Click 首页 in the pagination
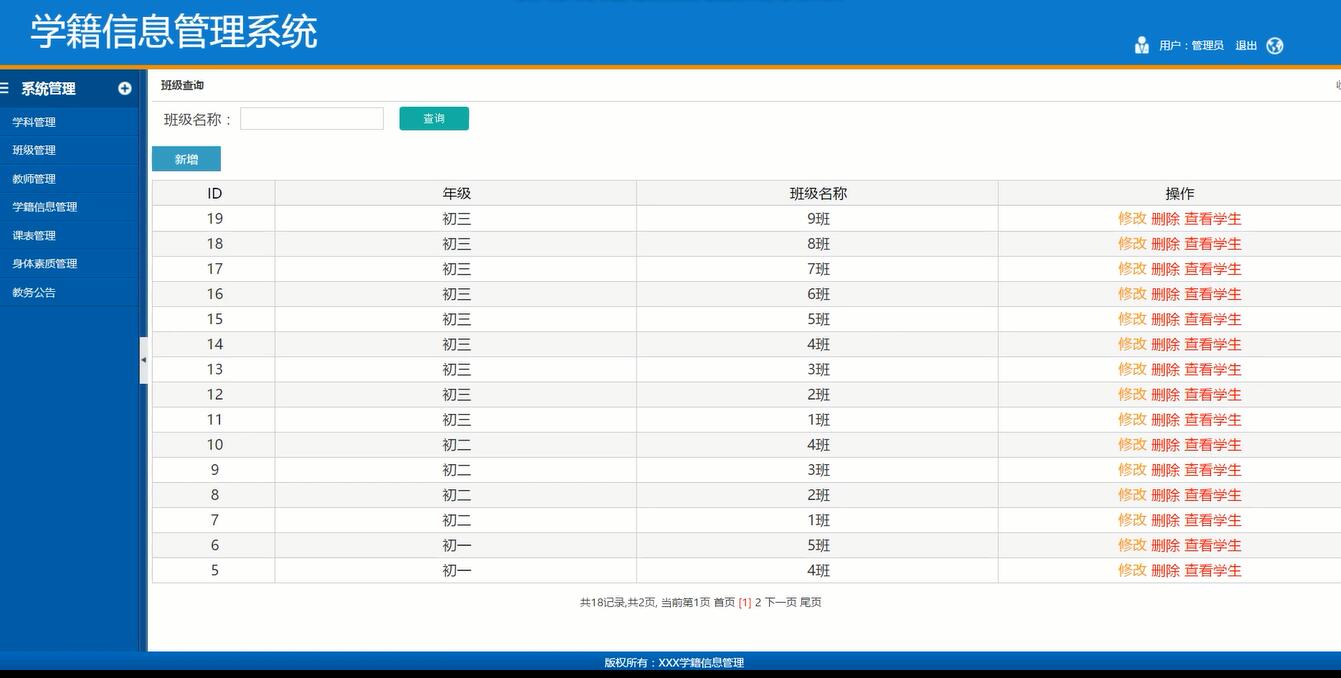Image resolution: width=1341 pixels, height=678 pixels. pos(724,602)
